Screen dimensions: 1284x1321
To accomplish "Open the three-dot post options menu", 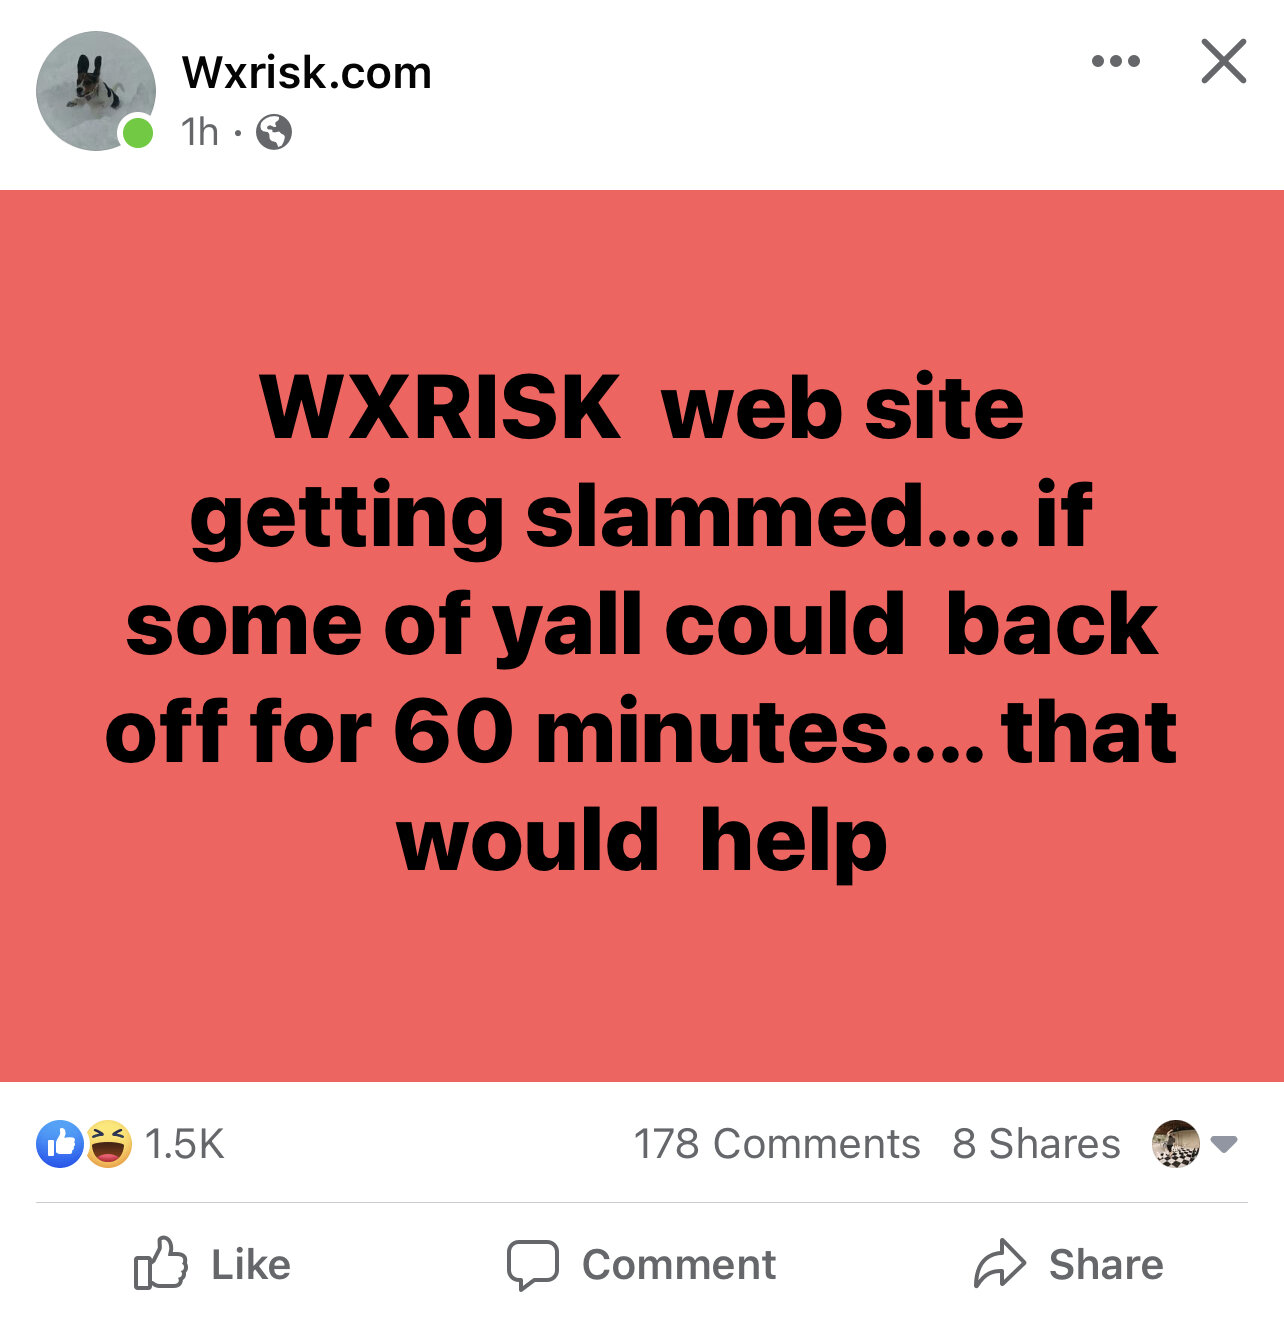I will (x=1116, y=62).
